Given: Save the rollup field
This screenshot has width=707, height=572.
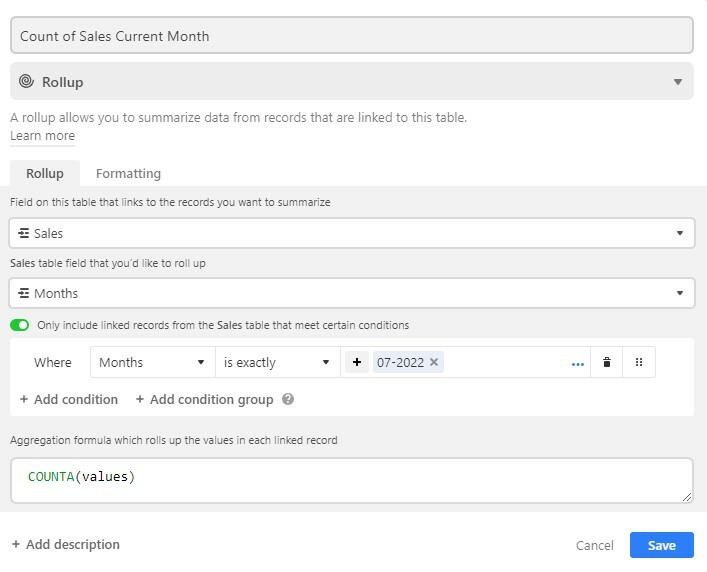Looking at the screenshot, I should (x=661, y=545).
